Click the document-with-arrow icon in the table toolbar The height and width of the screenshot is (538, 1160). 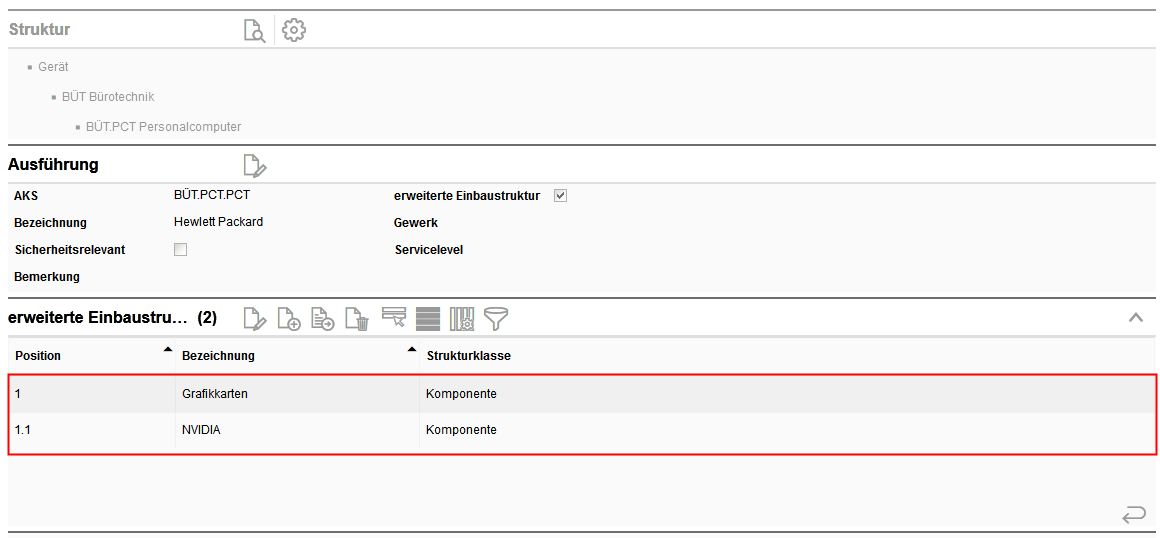click(x=323, y=319)
